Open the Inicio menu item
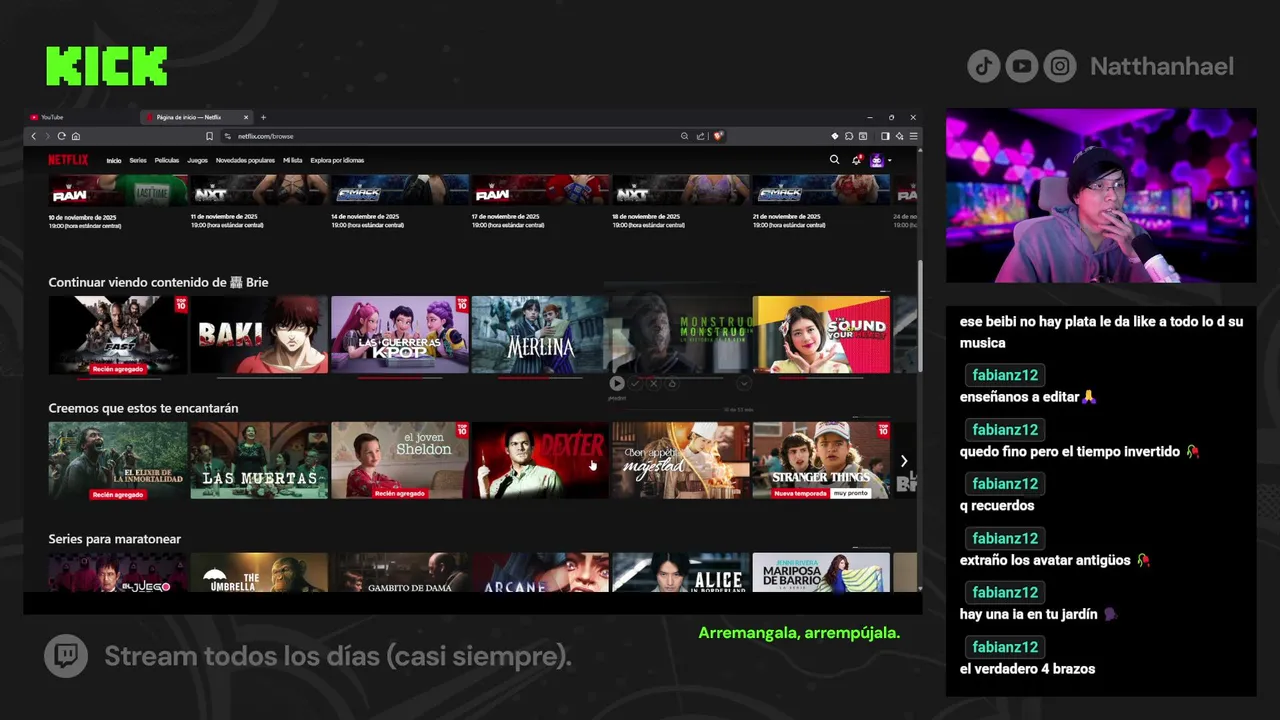The image size is (1280, 720). (x=114, y=160)
